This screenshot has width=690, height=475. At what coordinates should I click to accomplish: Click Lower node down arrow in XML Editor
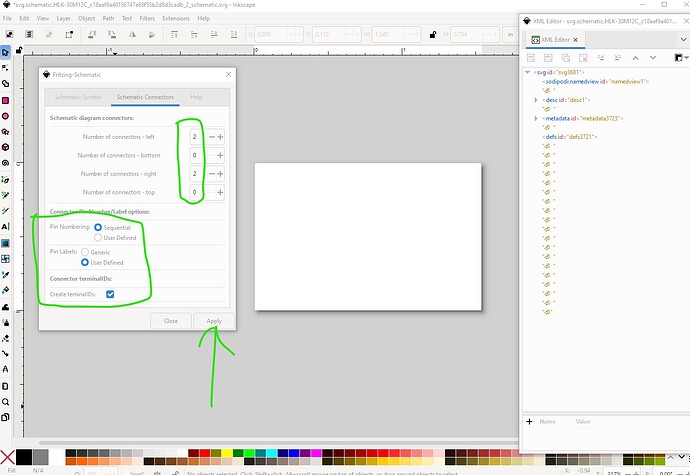tap(653, 58)
